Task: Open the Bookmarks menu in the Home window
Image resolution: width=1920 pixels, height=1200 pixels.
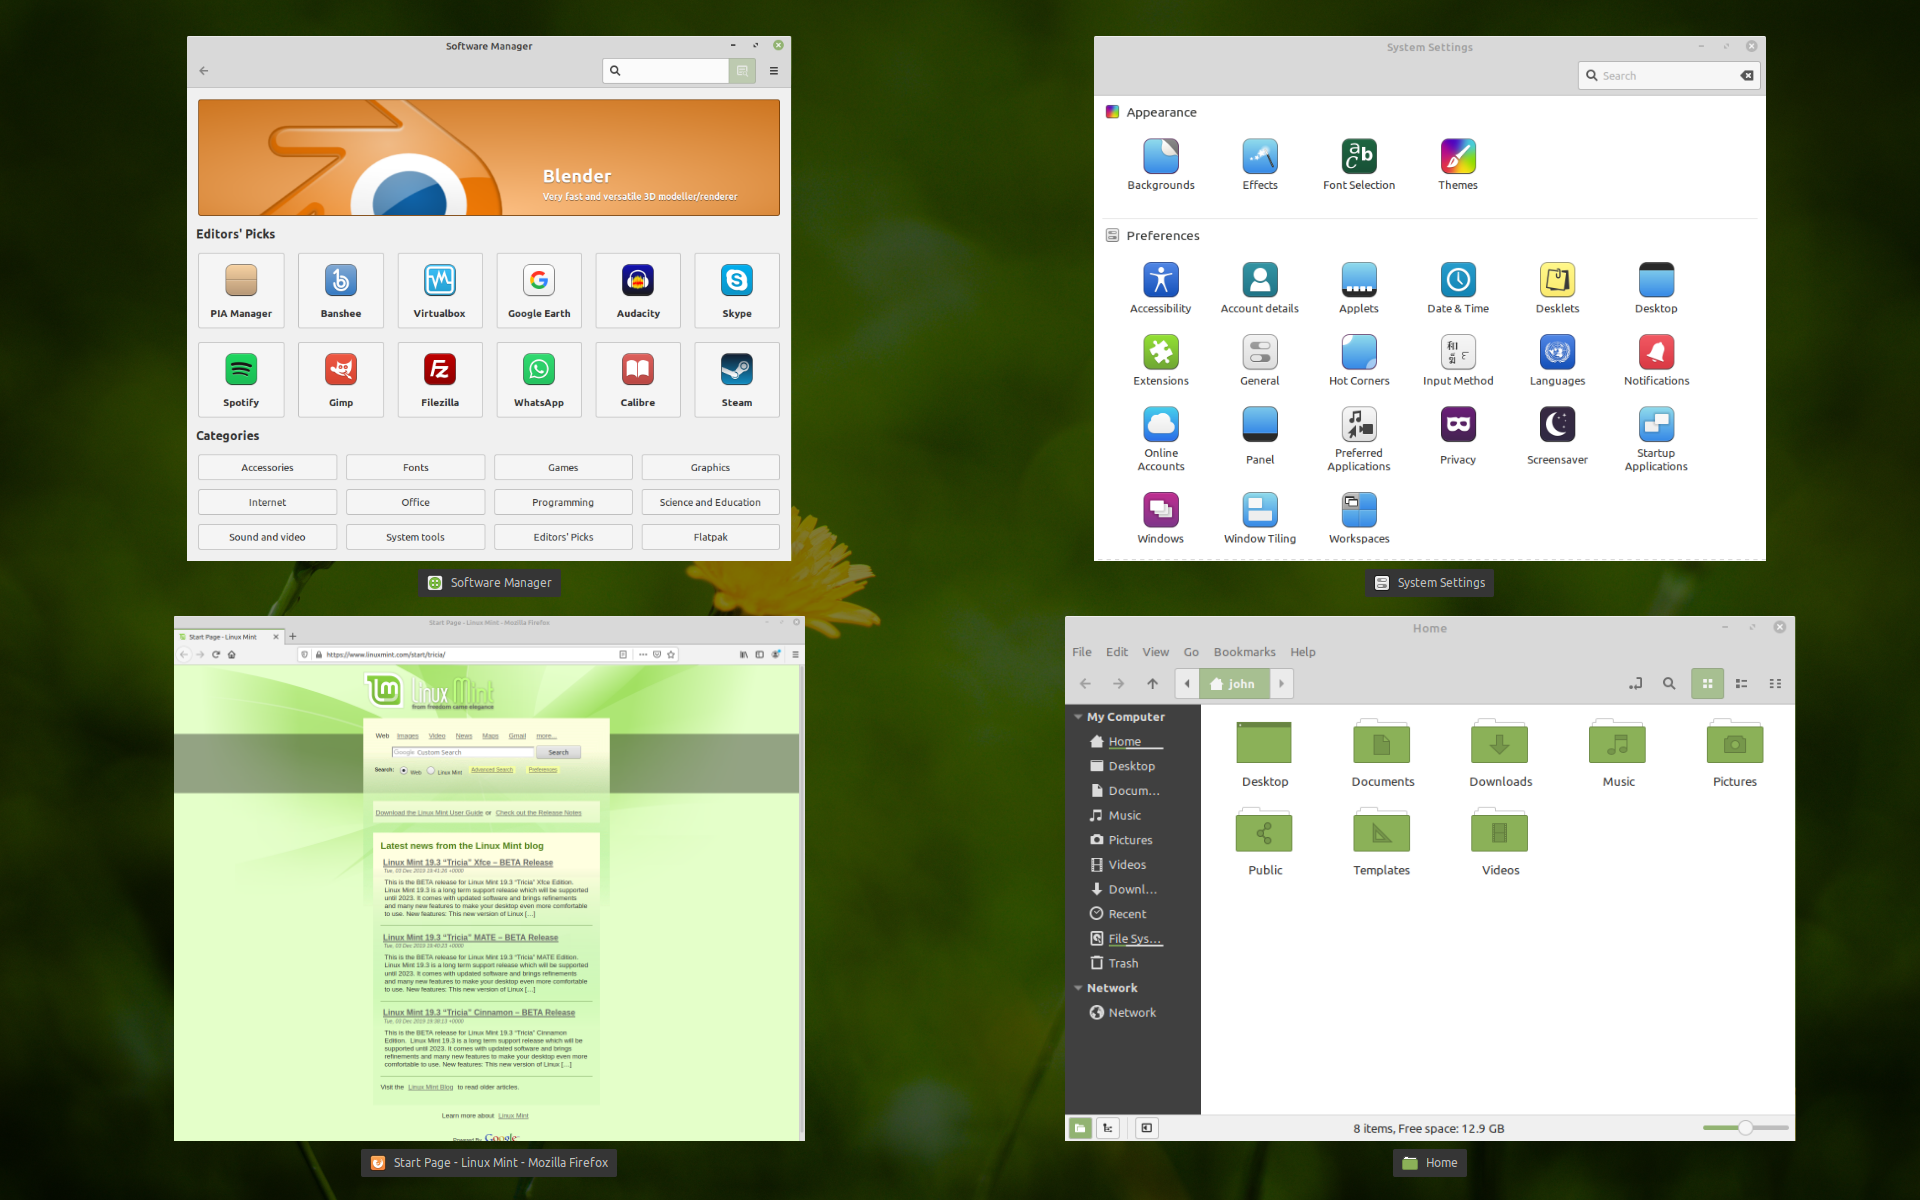Action: click(x=1243, y=651)
